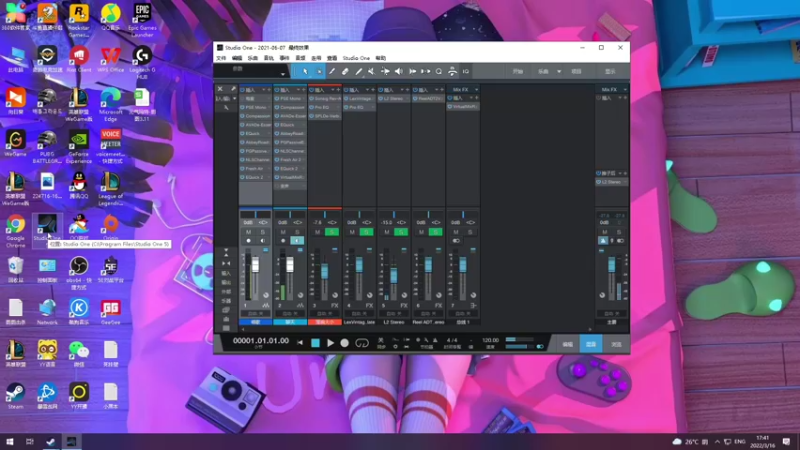Open Microsoft Edge desktop icon

(x=110, y=105)
